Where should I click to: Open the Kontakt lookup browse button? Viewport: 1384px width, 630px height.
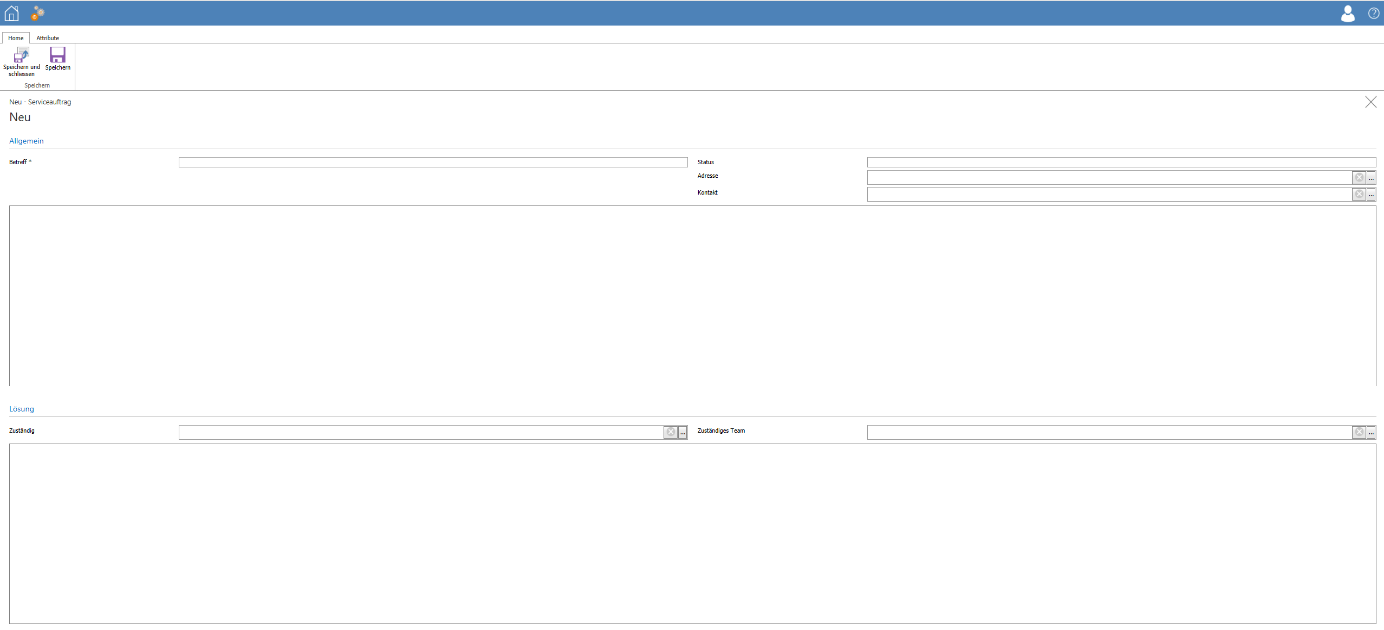tap(1371, 195)
